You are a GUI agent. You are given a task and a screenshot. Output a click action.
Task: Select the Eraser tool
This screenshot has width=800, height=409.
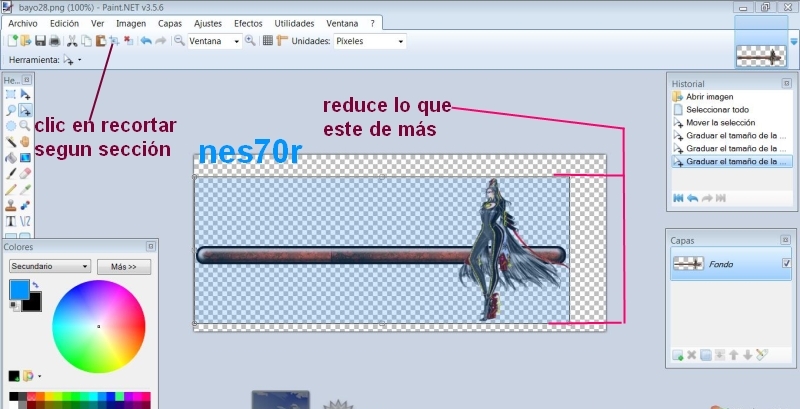pyautogui.click(x=25, y=174)
